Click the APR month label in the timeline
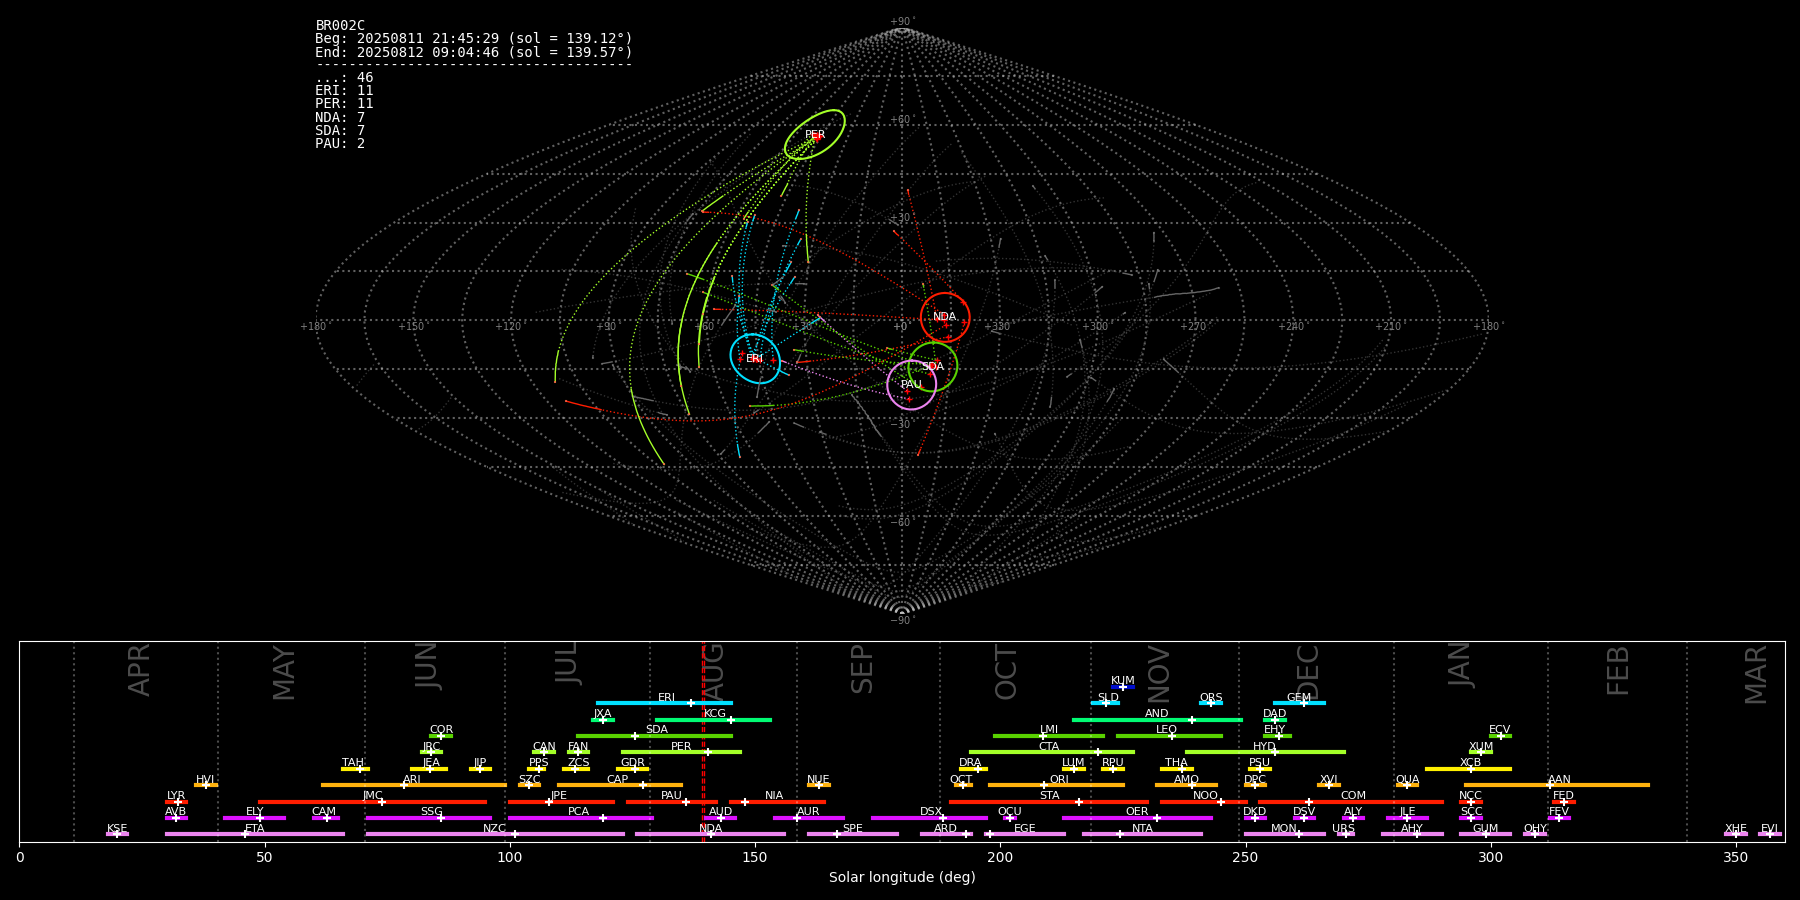This screenshot has width=1800, height=900. [x=139, y=670]
